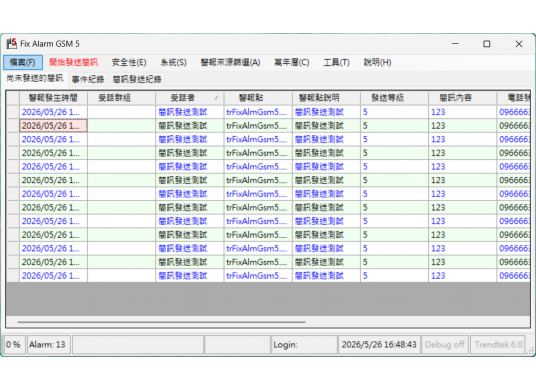The image size is (536, 390).
Task: Click the Login: status bar field
Action: [304, 345]
